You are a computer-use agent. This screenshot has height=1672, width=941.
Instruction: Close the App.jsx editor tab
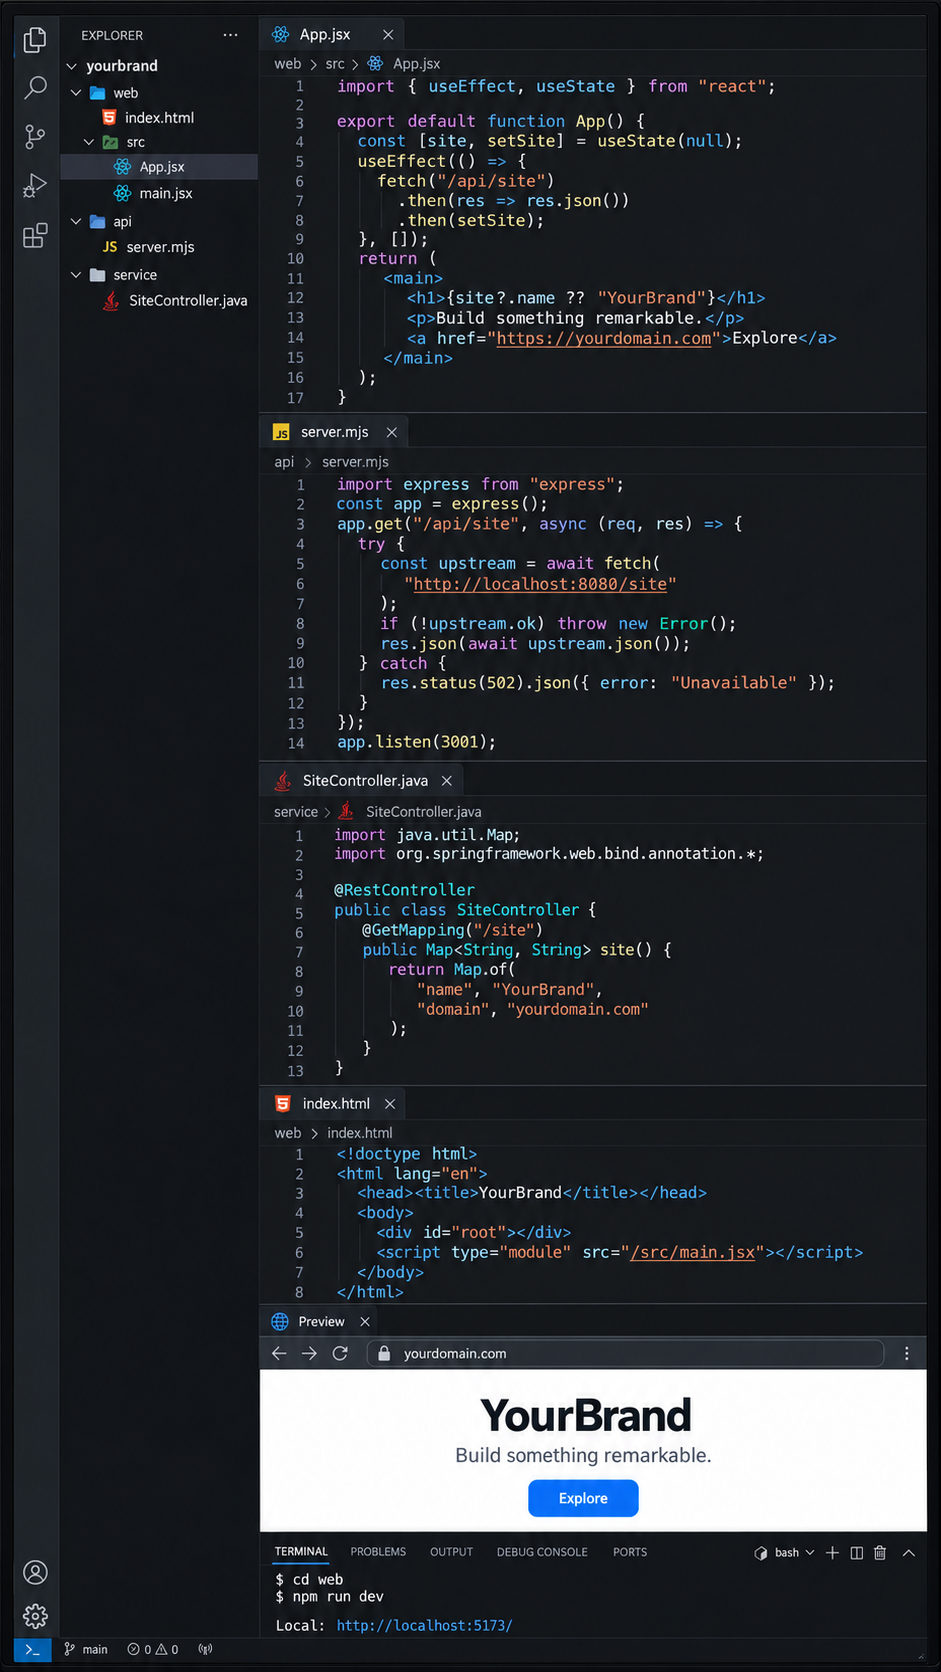click(x=388, y=35)
